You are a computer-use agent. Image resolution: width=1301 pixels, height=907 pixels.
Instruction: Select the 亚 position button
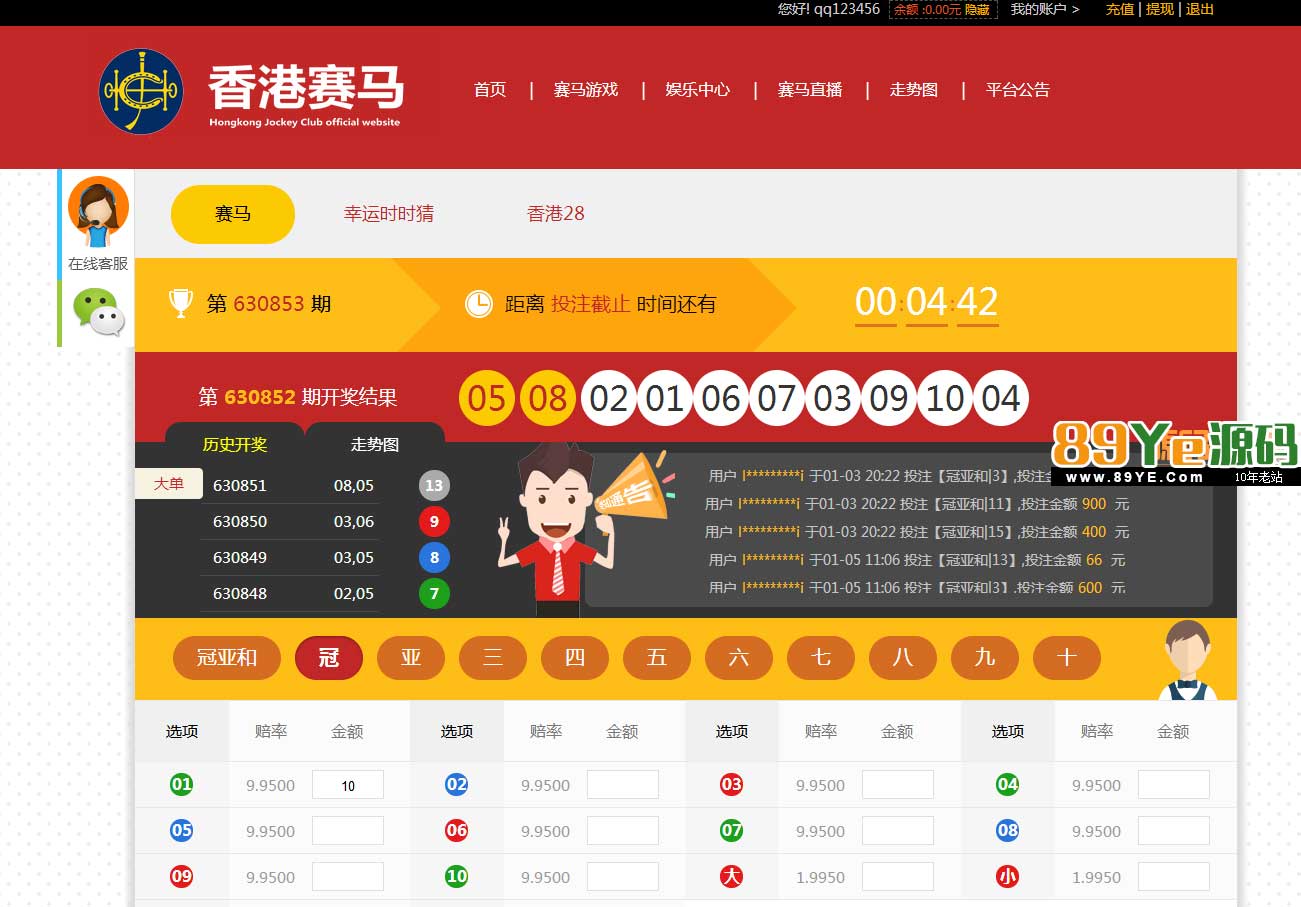pyautogui.click(x=411, y=658)
